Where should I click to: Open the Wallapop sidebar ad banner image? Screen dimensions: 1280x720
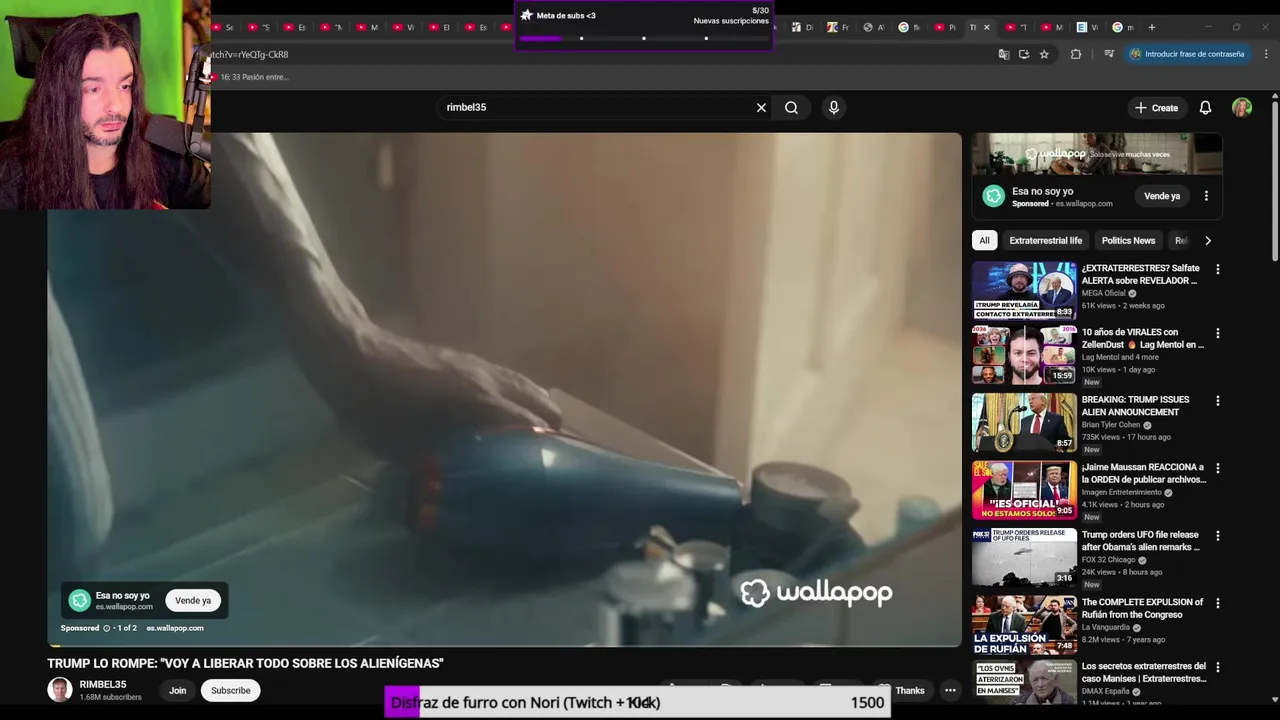tap(1097, 154)
